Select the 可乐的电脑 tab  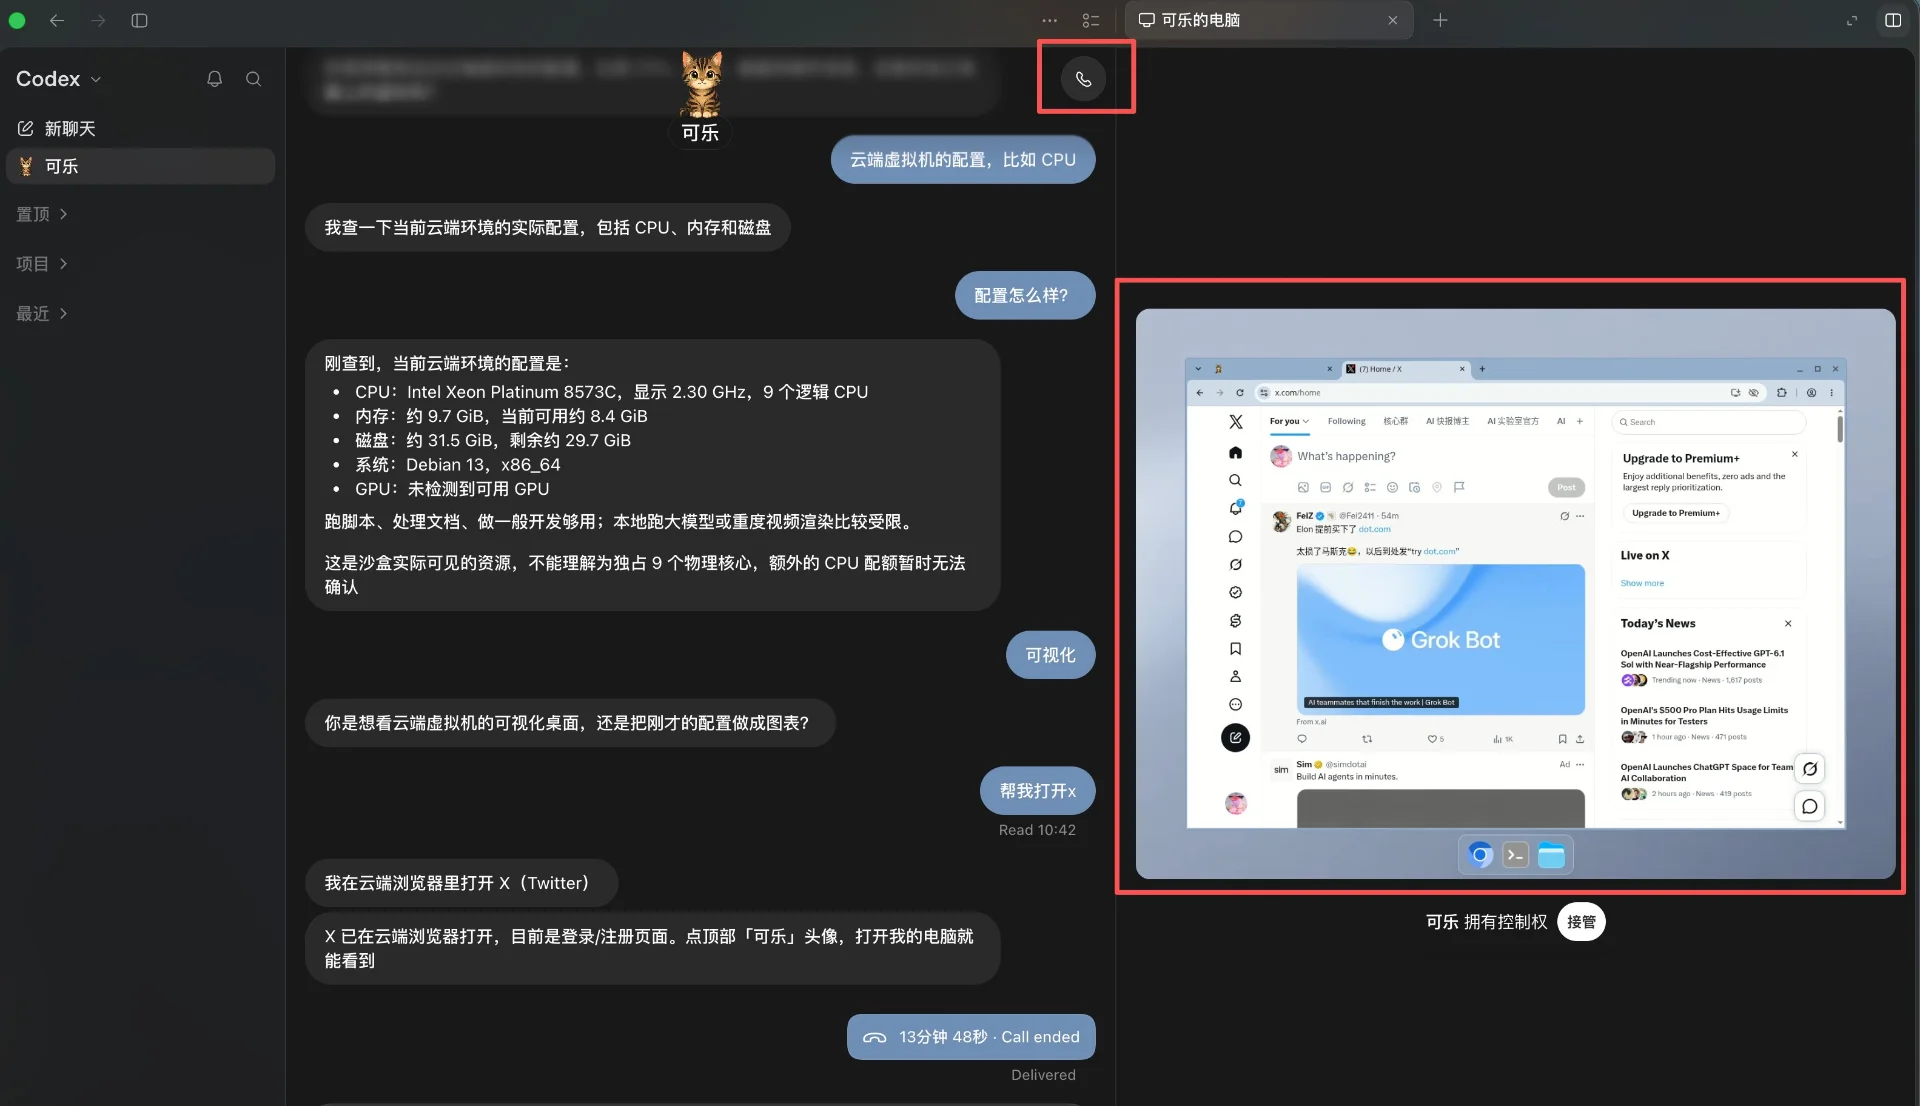[1269, 20]
